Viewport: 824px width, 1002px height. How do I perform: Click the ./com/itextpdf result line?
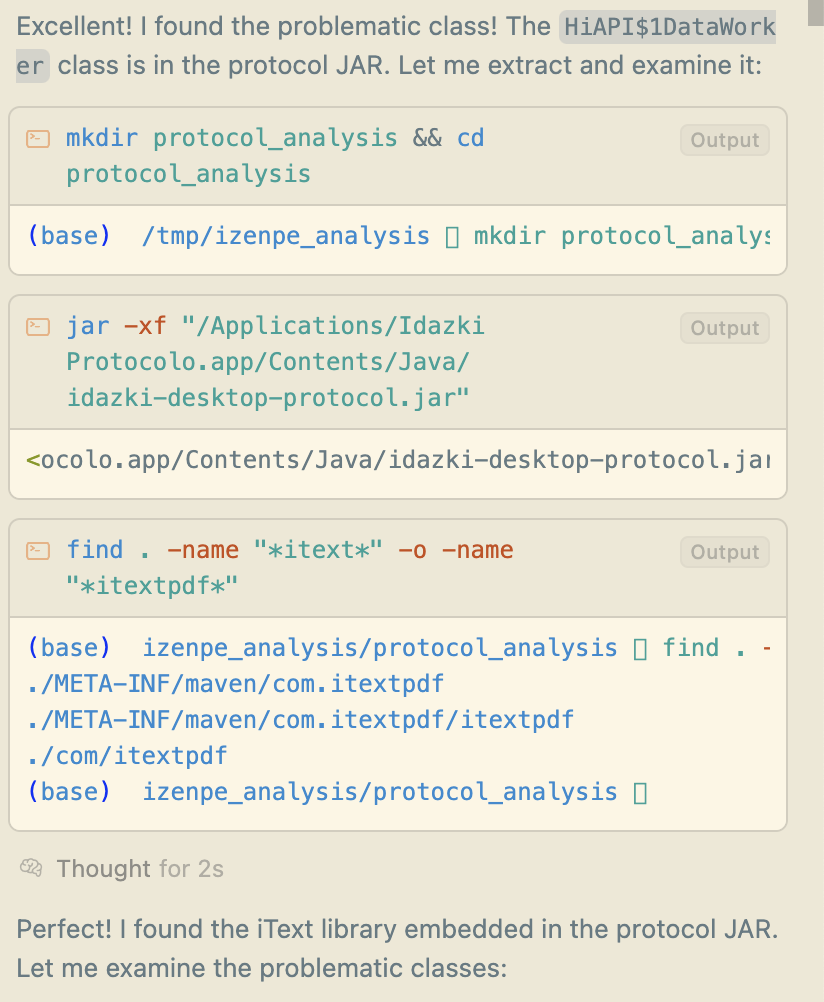(x=129, y=756)
